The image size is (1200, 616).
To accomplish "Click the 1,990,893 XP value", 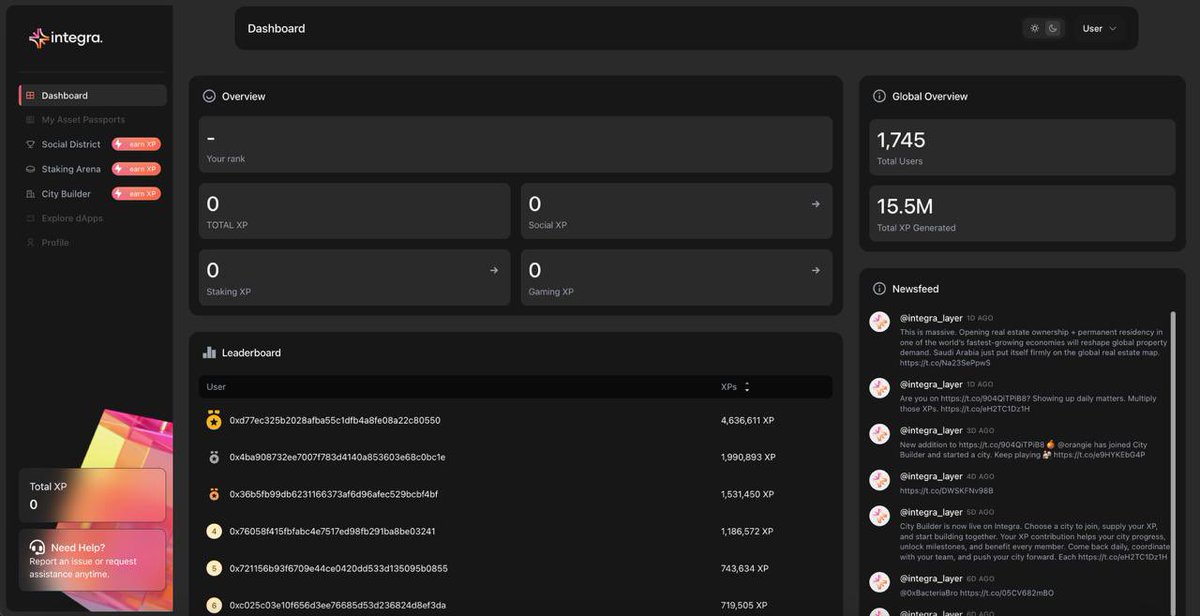I will (x=748, y=457).
